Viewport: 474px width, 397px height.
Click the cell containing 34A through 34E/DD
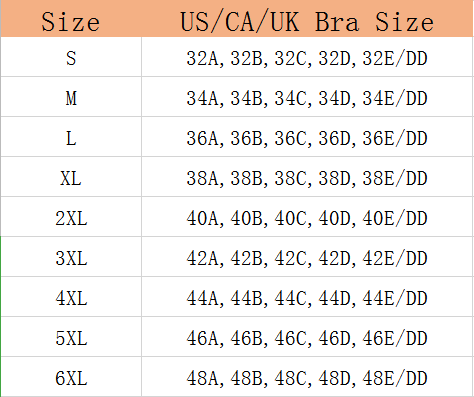pos(307,97)
